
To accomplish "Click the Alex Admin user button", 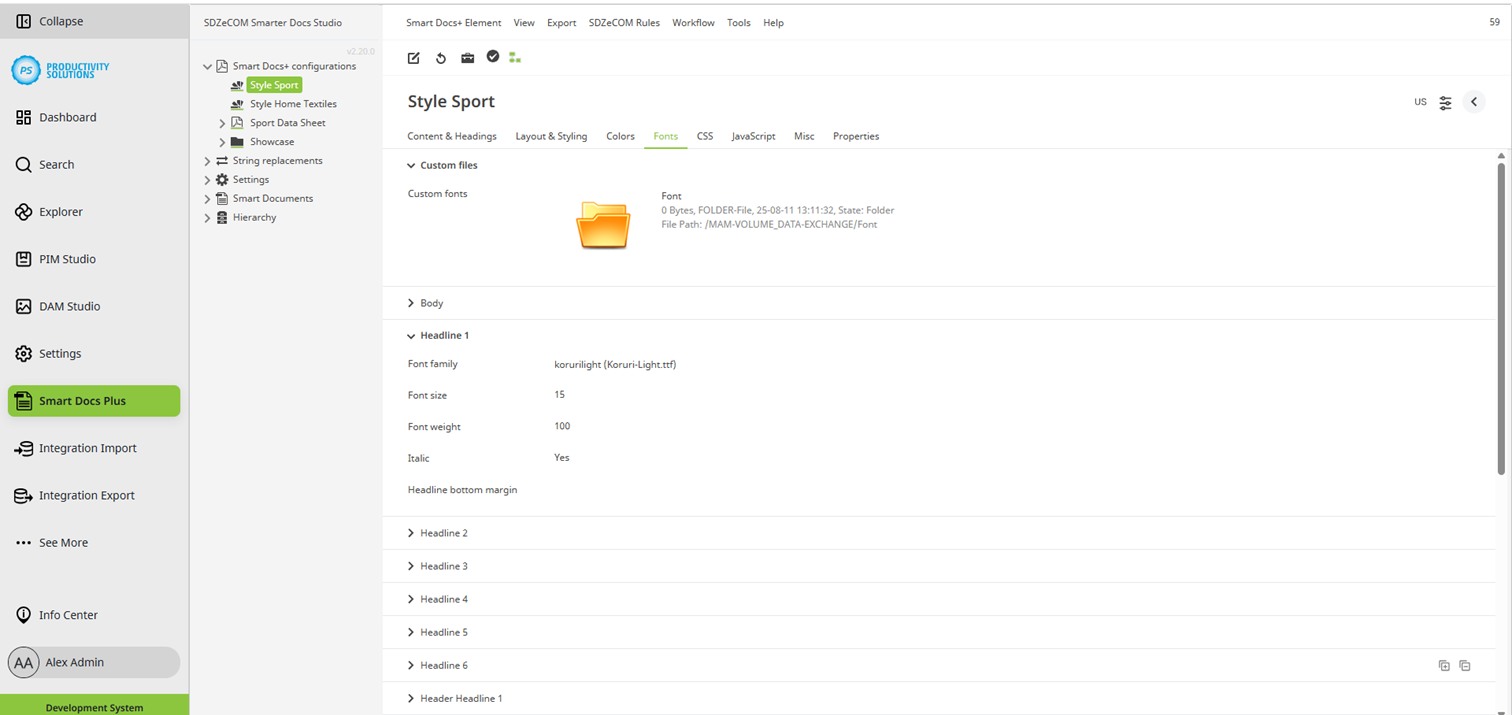I will (94, 663).
